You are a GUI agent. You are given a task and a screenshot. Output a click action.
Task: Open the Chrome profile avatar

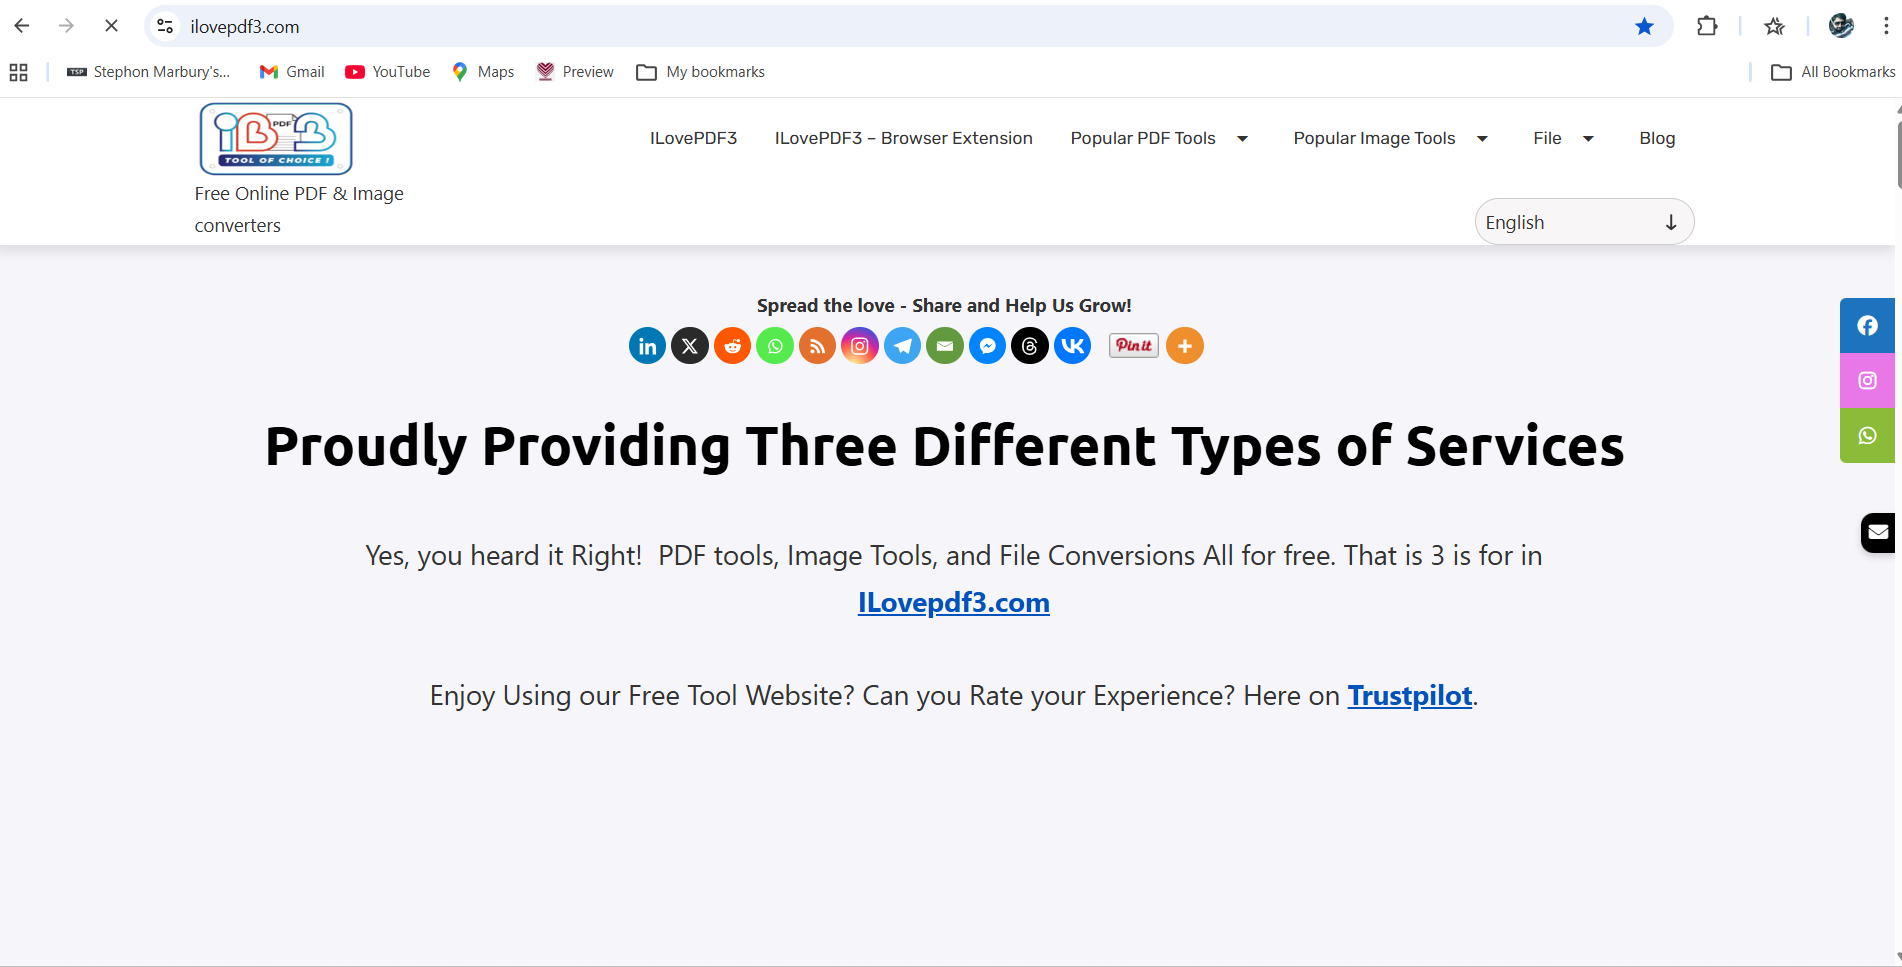[1841, 26]
